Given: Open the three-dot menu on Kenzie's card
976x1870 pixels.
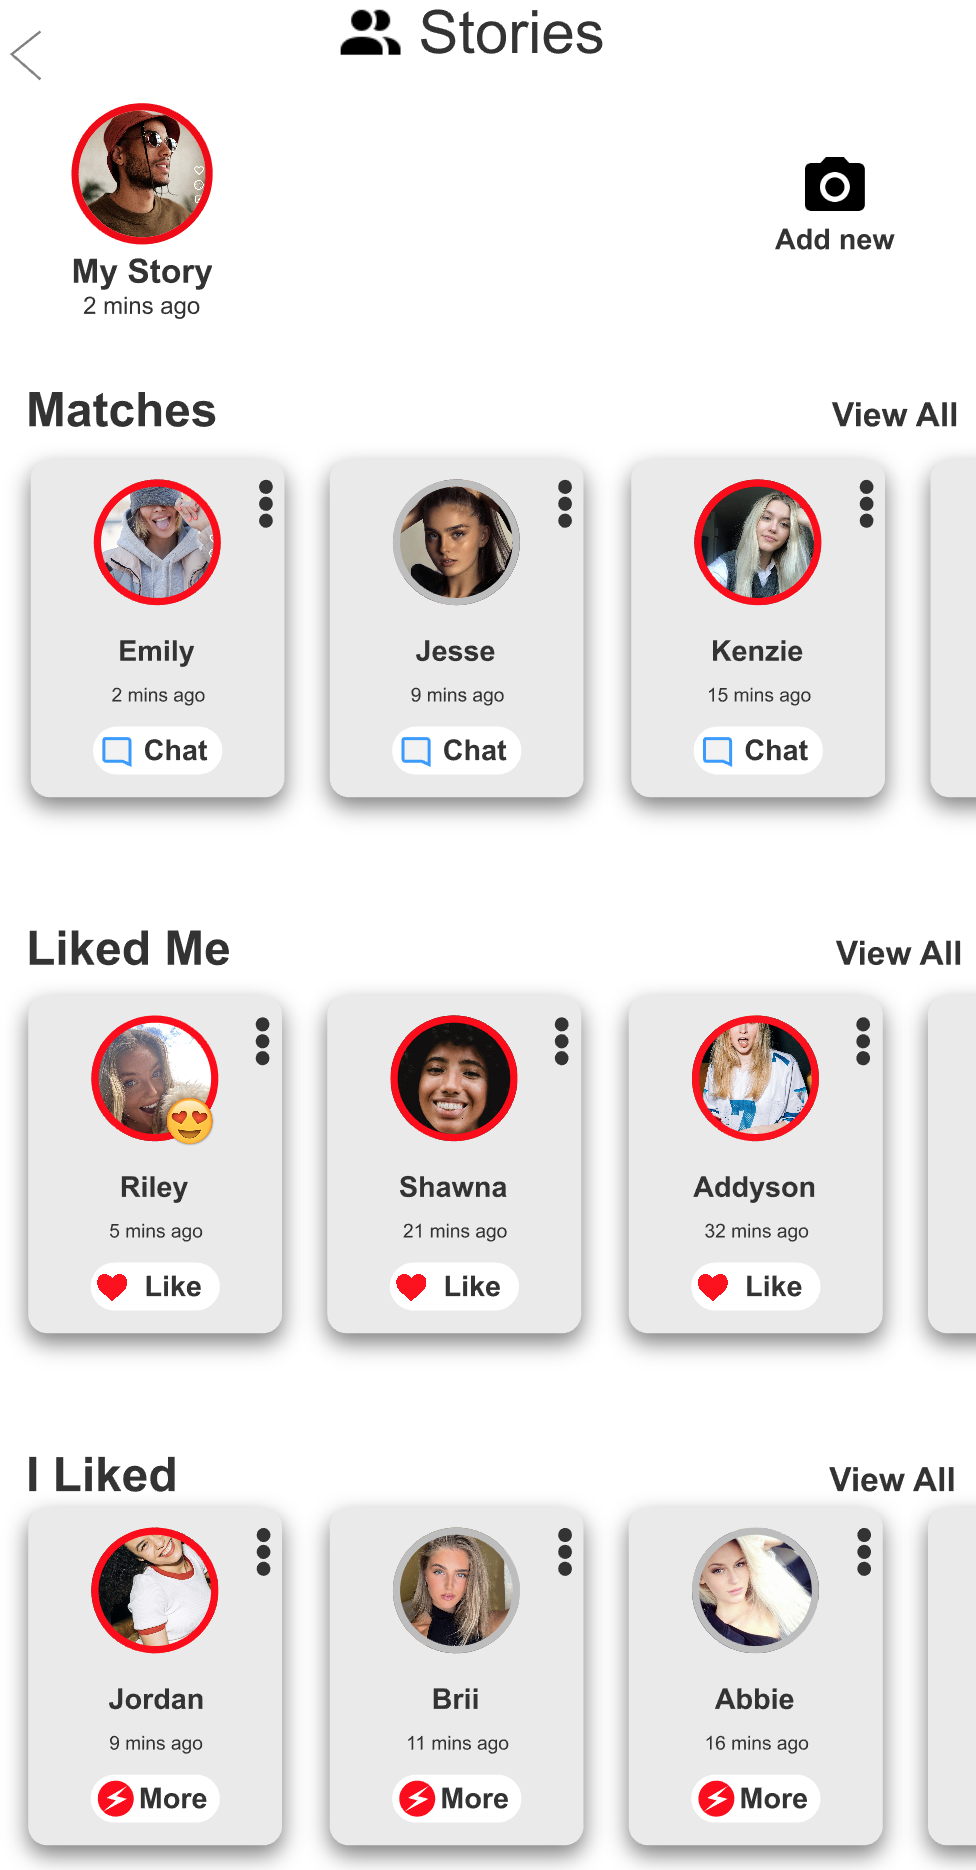Looking at the screenshot, I should (866, 504).
